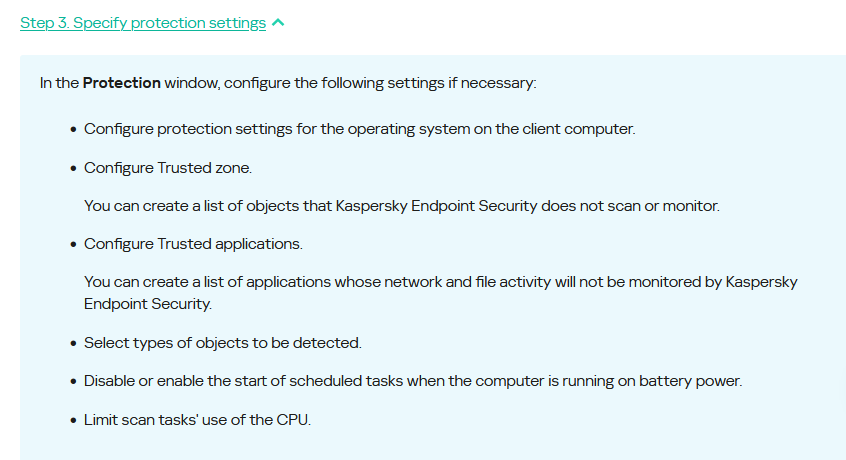Click the bullet before Configure Trusted zone

[x=73, y=168]
